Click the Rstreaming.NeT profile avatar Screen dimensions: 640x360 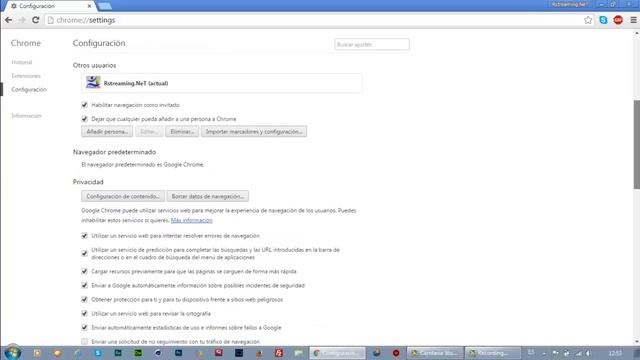click(93, 83)
